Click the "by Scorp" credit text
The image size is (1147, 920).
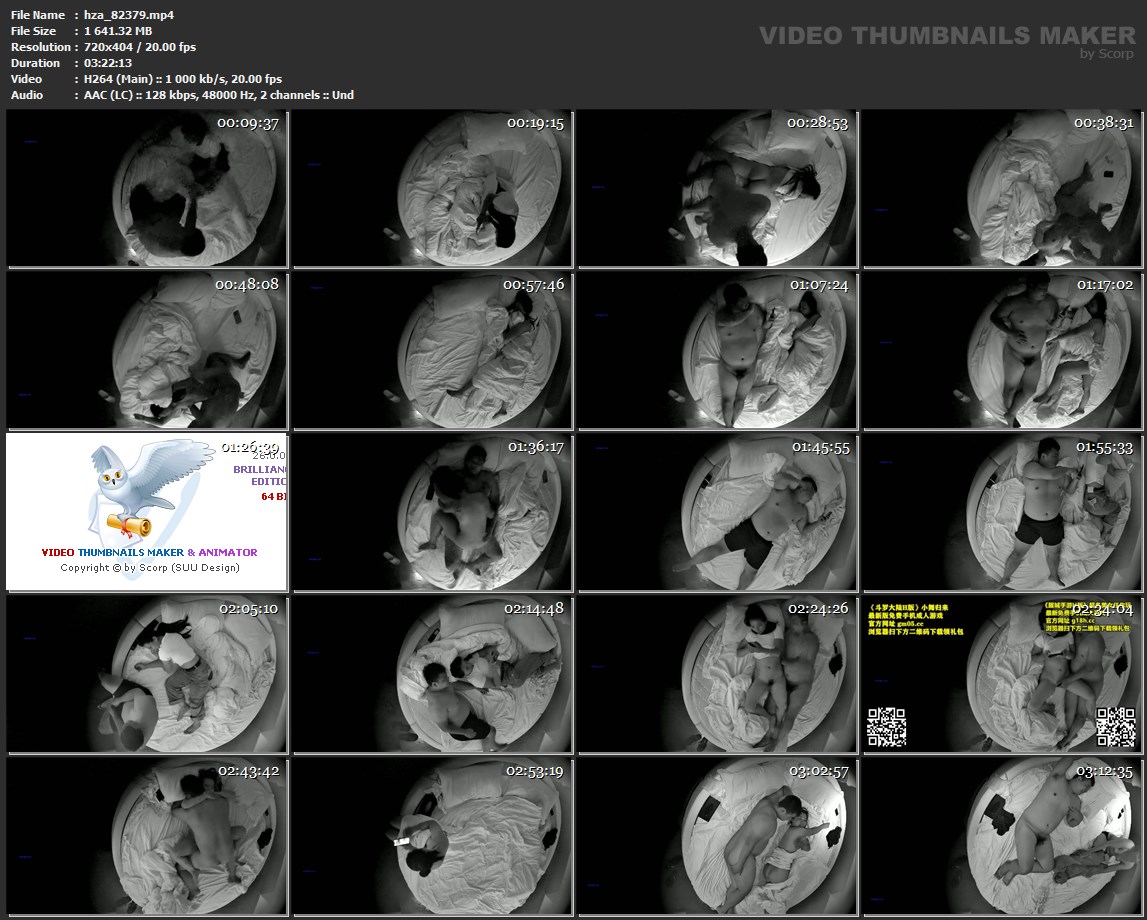pos(1108,54)
